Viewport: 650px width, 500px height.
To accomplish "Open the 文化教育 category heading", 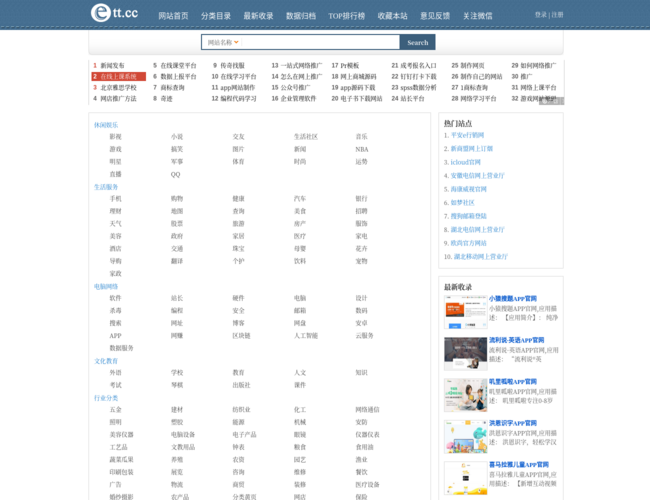I will [106, 361].
